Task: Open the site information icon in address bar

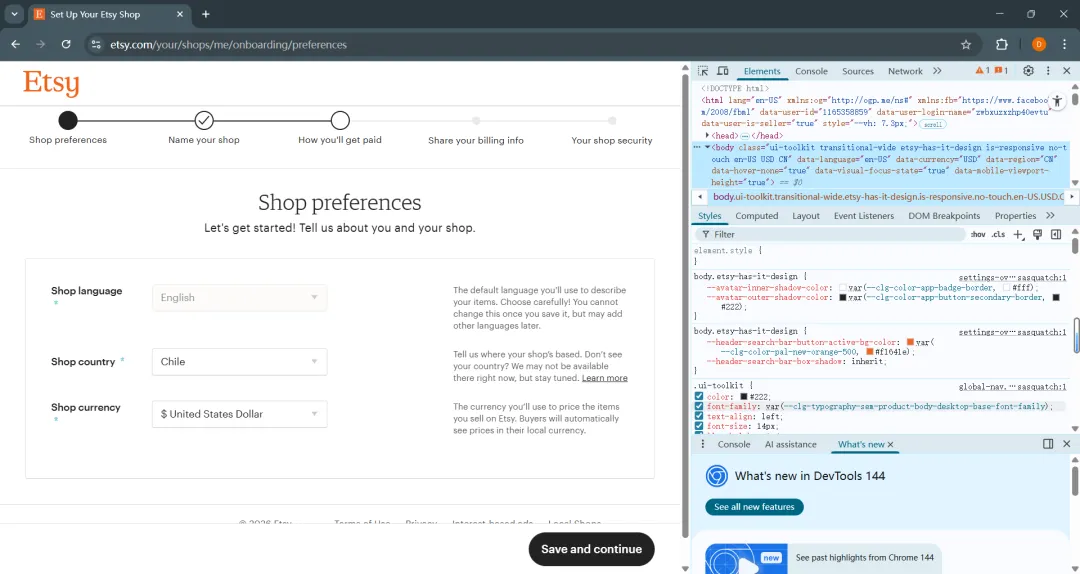Action: click(x=96, y=45)
